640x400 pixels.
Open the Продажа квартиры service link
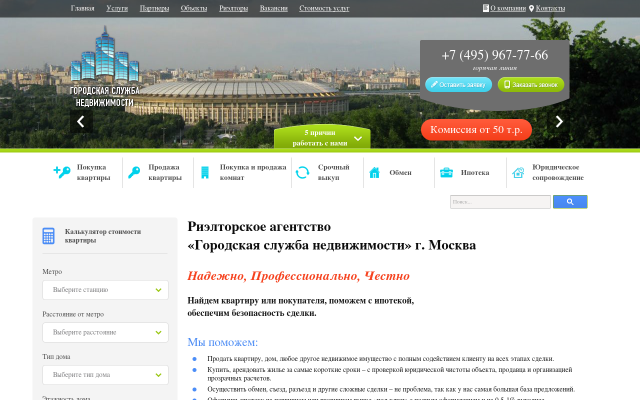pos(165,172)
